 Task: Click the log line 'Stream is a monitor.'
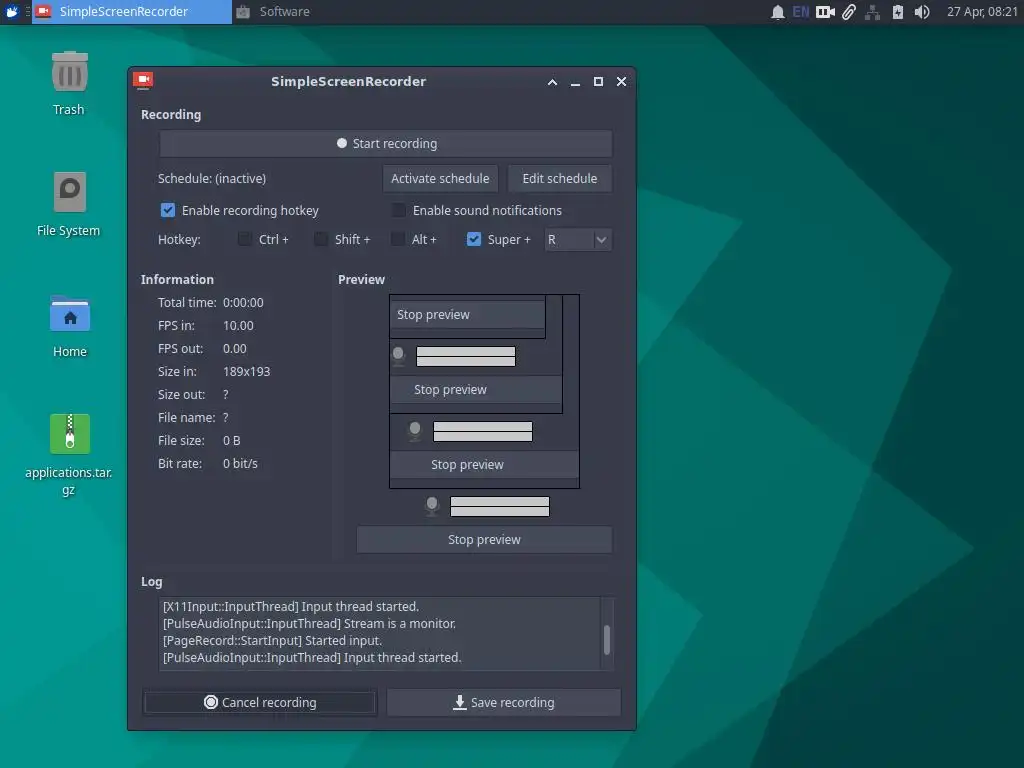tap(400, 623)
